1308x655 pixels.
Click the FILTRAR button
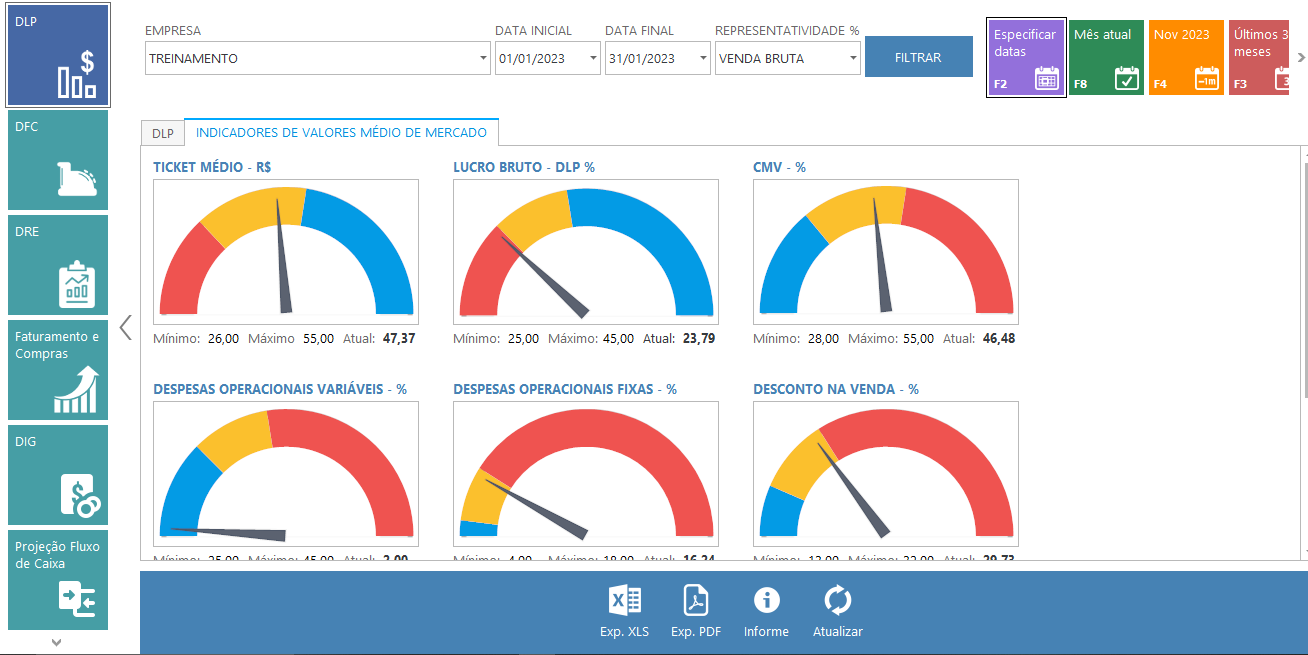click(x=918, y=57)
